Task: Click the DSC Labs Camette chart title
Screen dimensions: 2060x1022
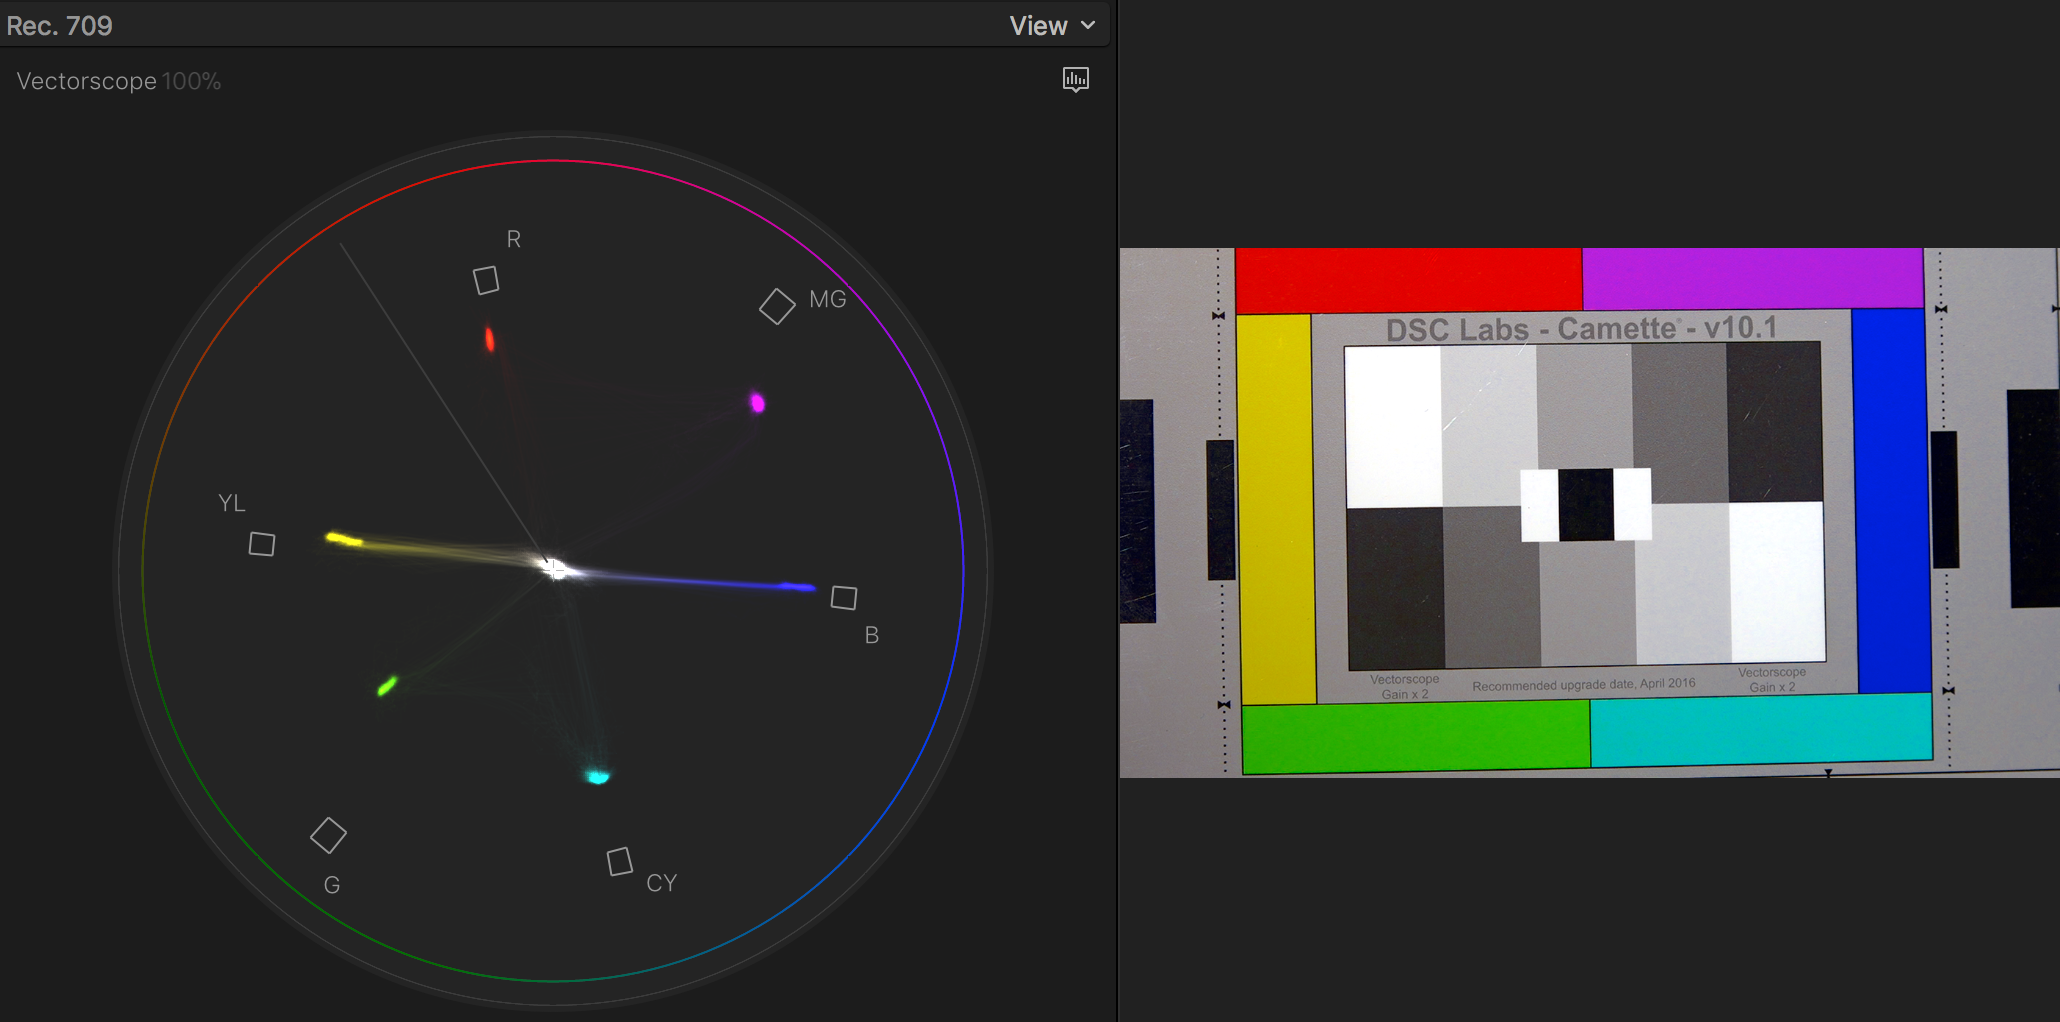Action: coord(1581,328)
